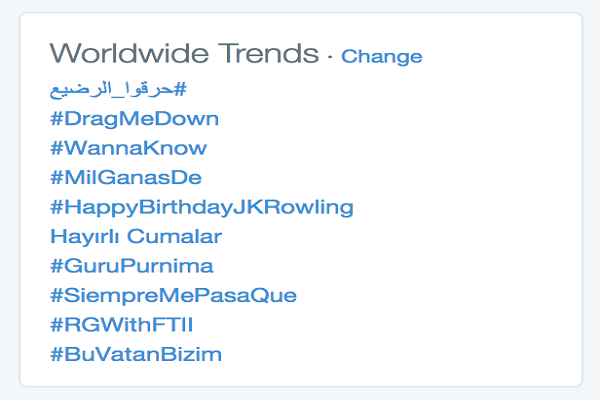Click the Hayırlı Cumalar trend
Screen dimensions: 600x400
(x=135, y=237)
